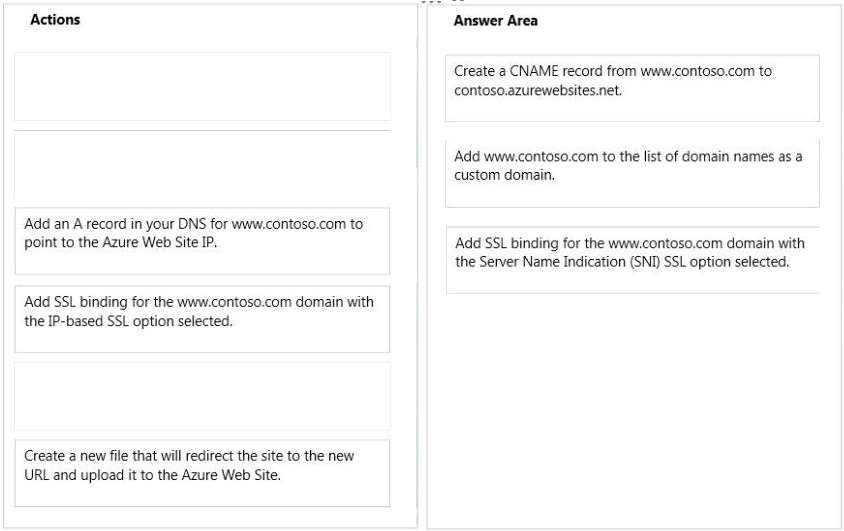Select the custom domain answer item
Screen dimensions: 844x531
point(632,174)
